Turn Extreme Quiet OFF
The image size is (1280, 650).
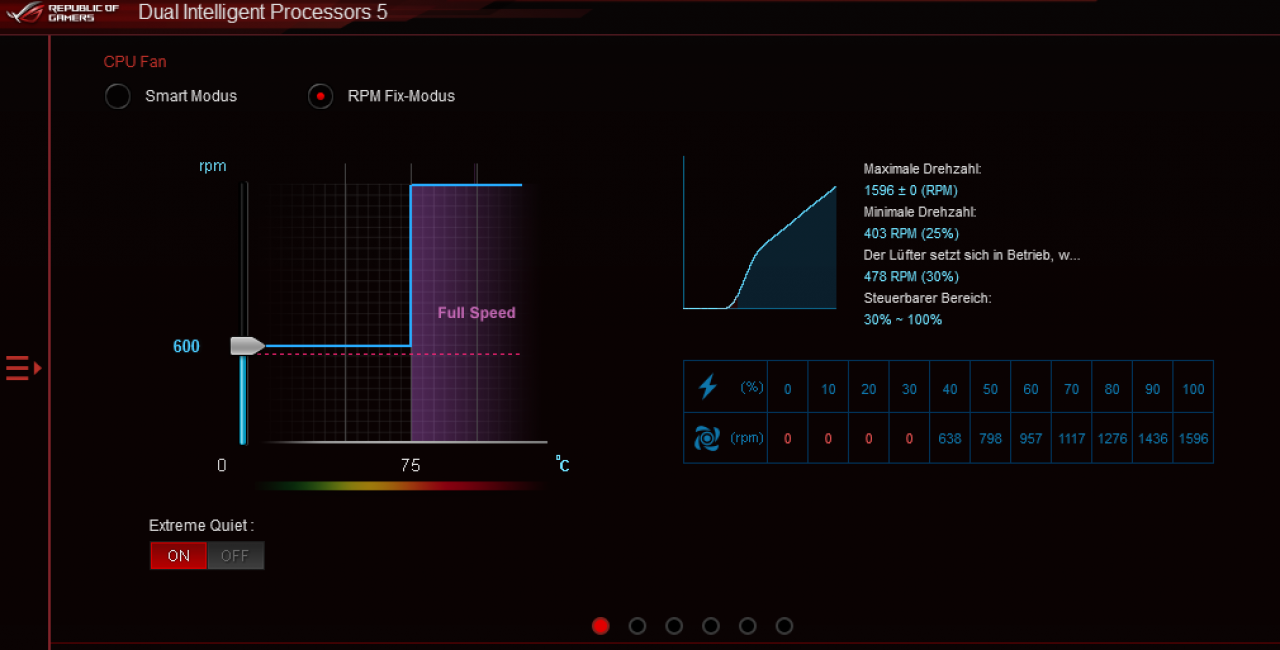click(235, 556)
